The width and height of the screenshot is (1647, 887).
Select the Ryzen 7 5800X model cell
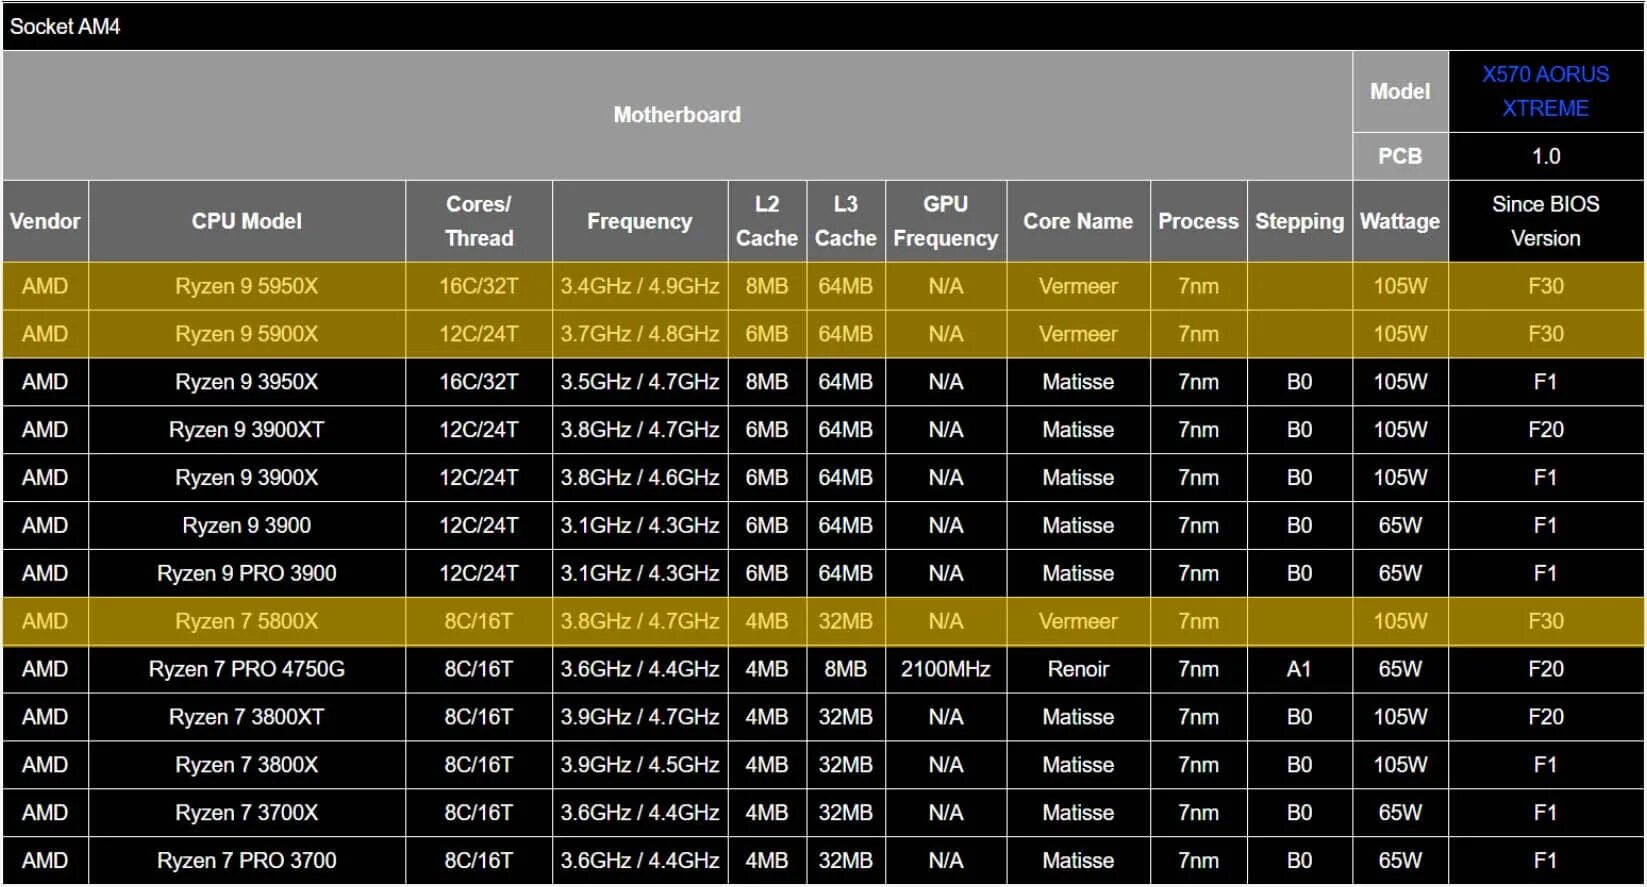[247, 621]
